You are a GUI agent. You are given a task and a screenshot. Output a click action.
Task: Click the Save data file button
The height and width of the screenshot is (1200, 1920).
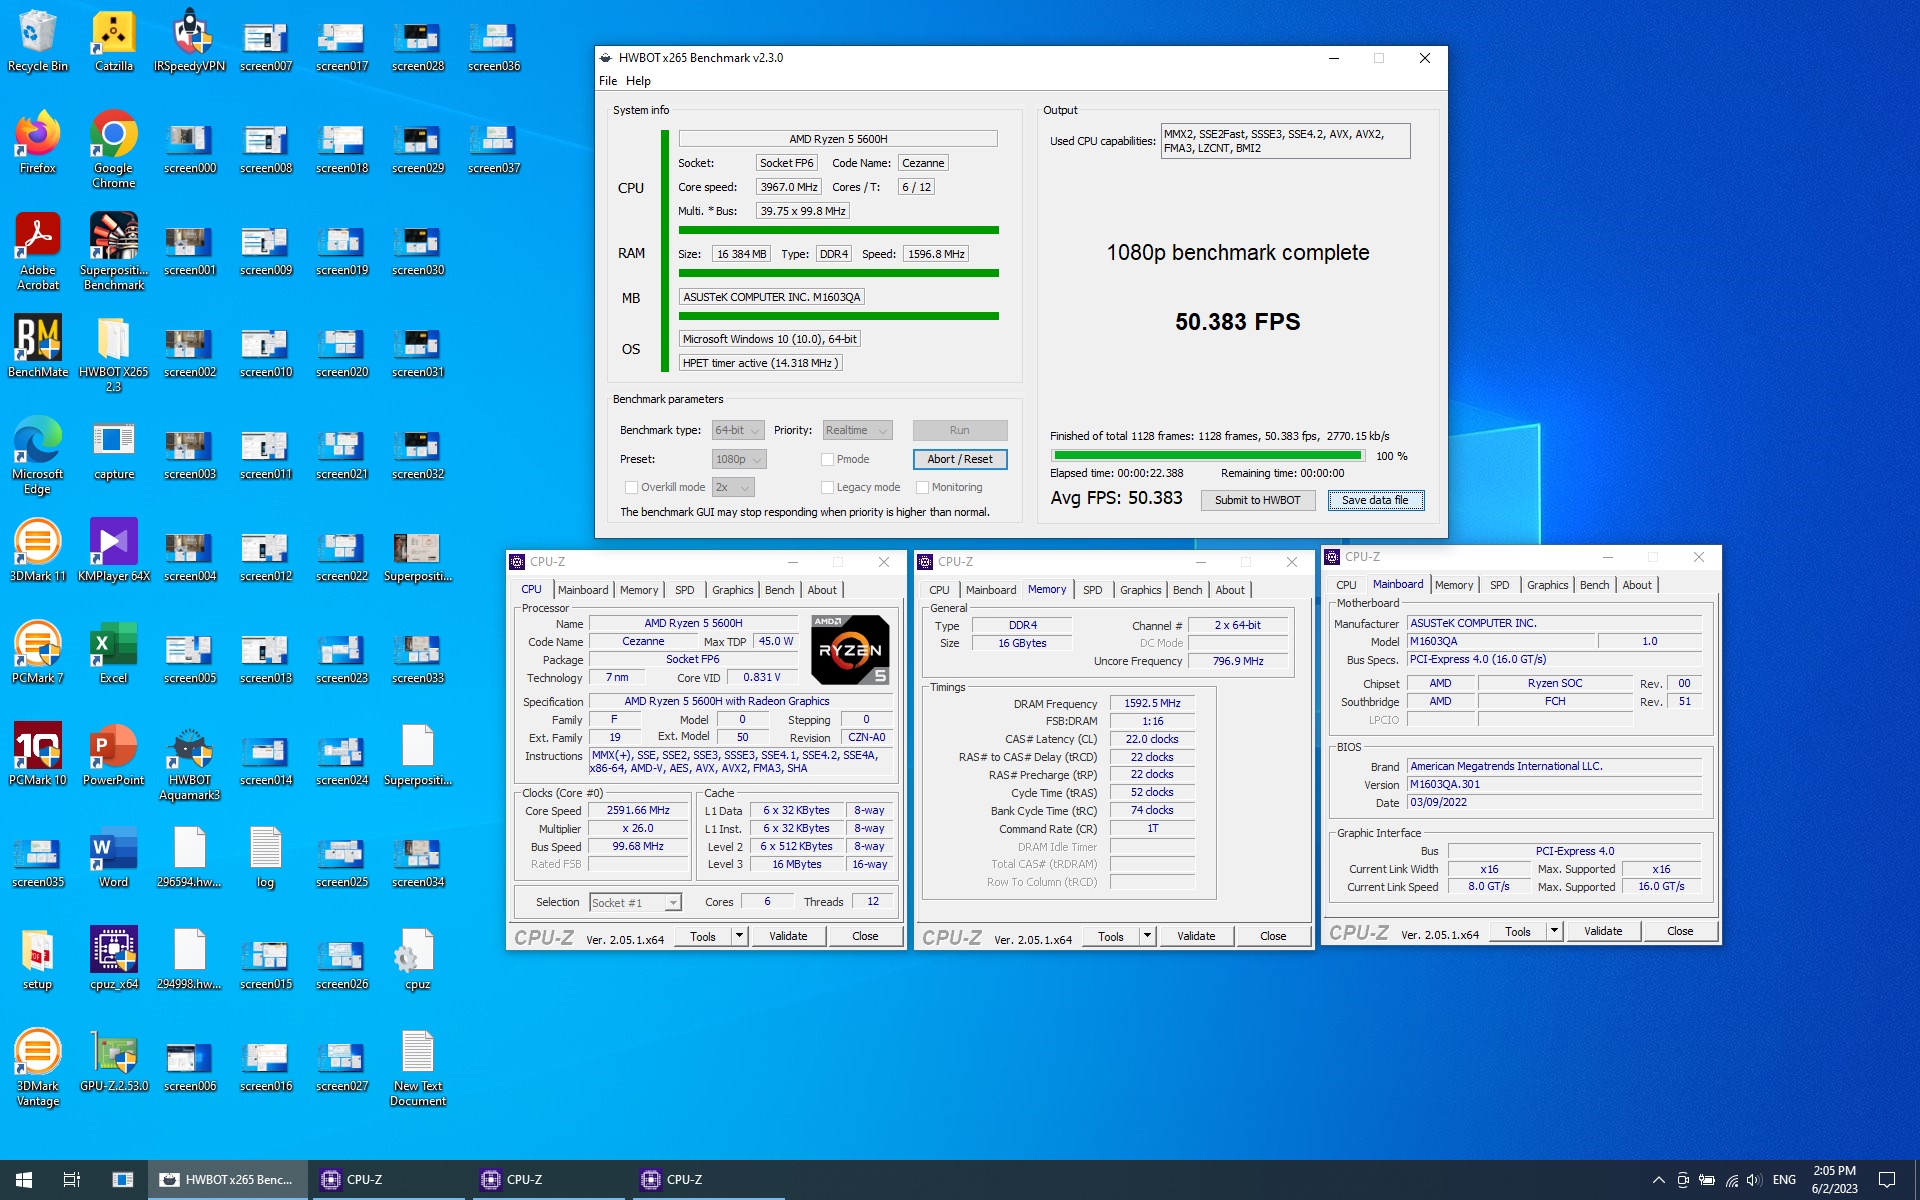pyautogui.click(x=1375, y=500)
